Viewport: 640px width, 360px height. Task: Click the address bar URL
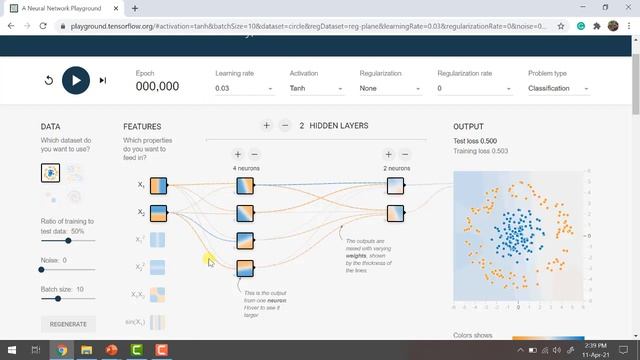tap(308, 26)
